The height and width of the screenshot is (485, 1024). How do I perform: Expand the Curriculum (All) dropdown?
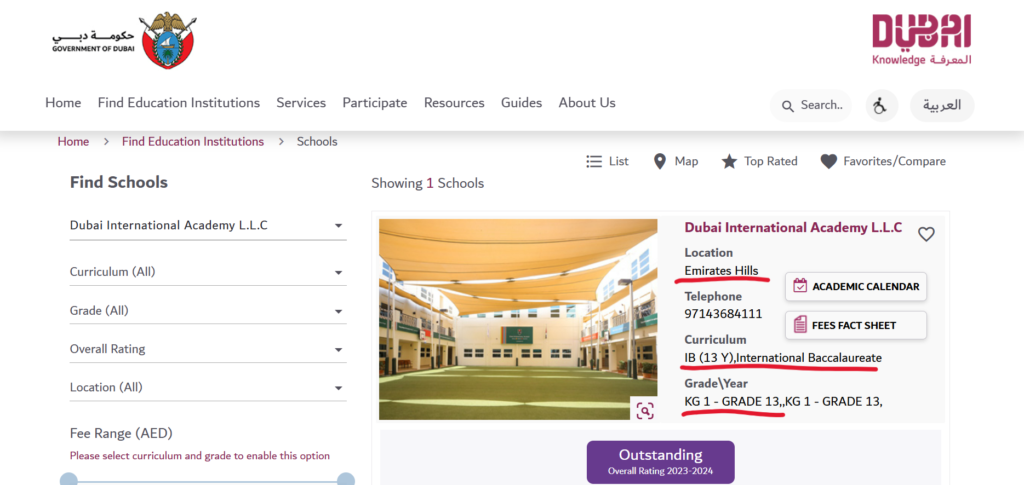[208, 272]
